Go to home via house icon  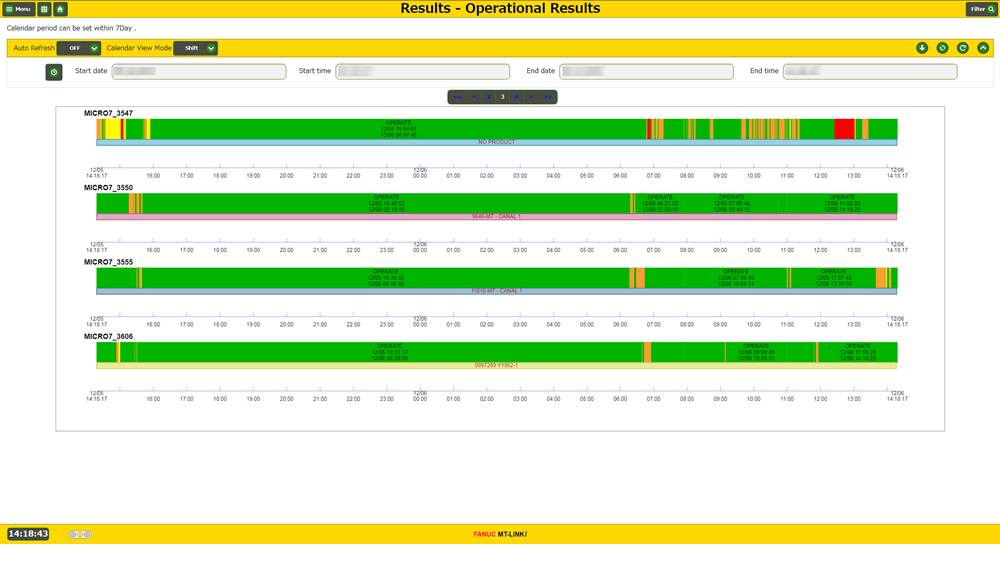tap(60, 9)
